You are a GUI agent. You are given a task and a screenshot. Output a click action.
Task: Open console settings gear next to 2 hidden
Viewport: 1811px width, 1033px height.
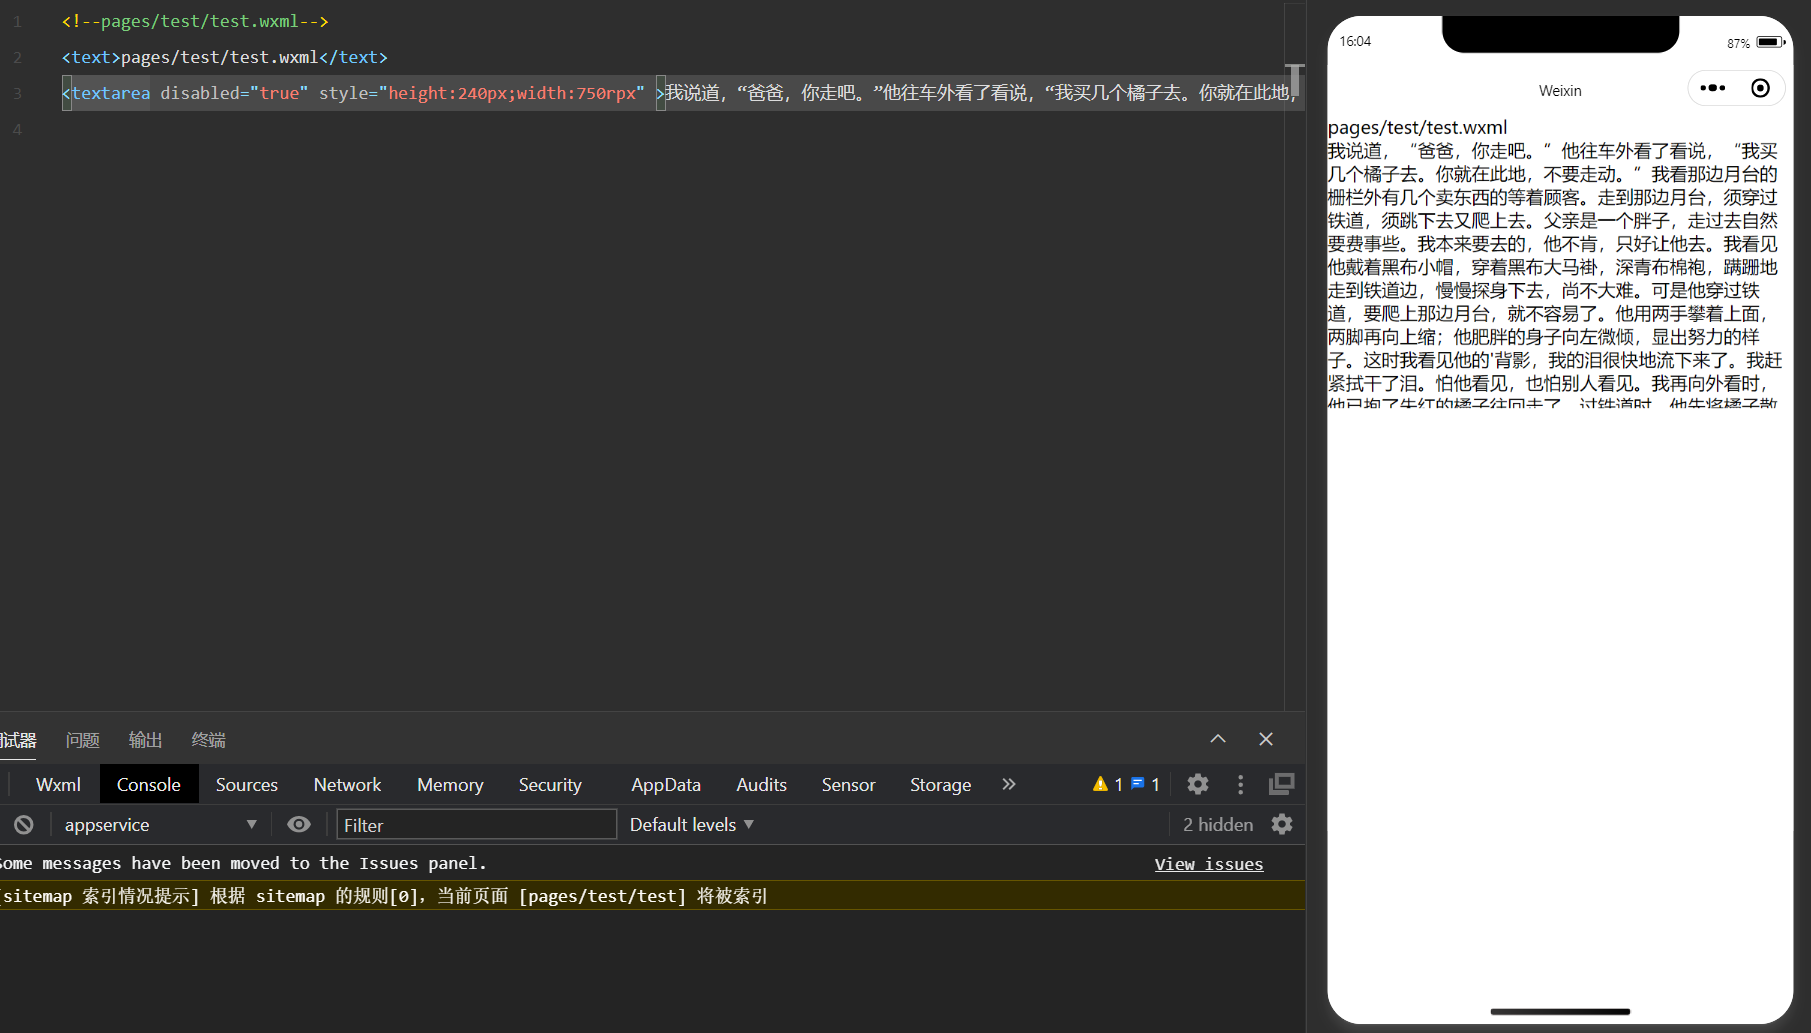1282,825
